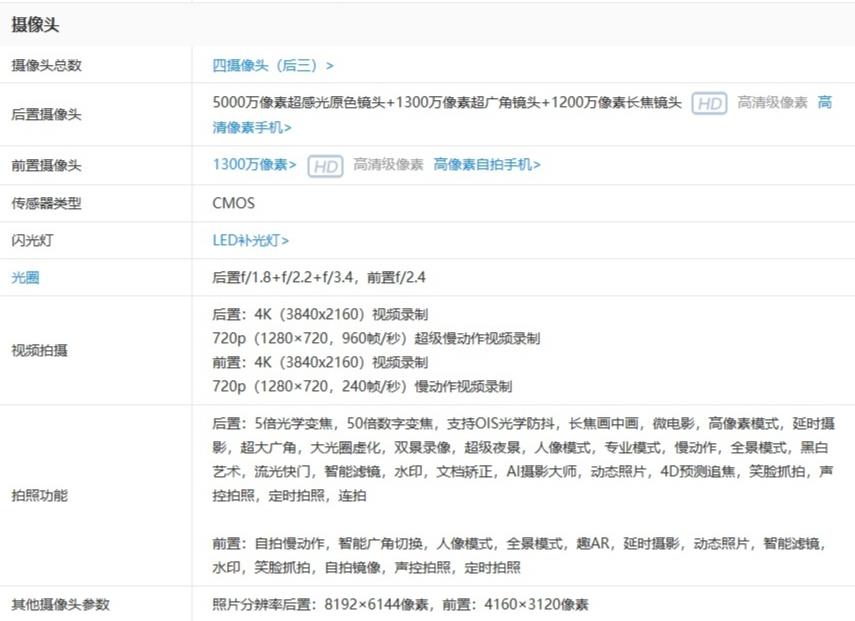Select the 后置：5倍光学变焦 feature text

523,460
